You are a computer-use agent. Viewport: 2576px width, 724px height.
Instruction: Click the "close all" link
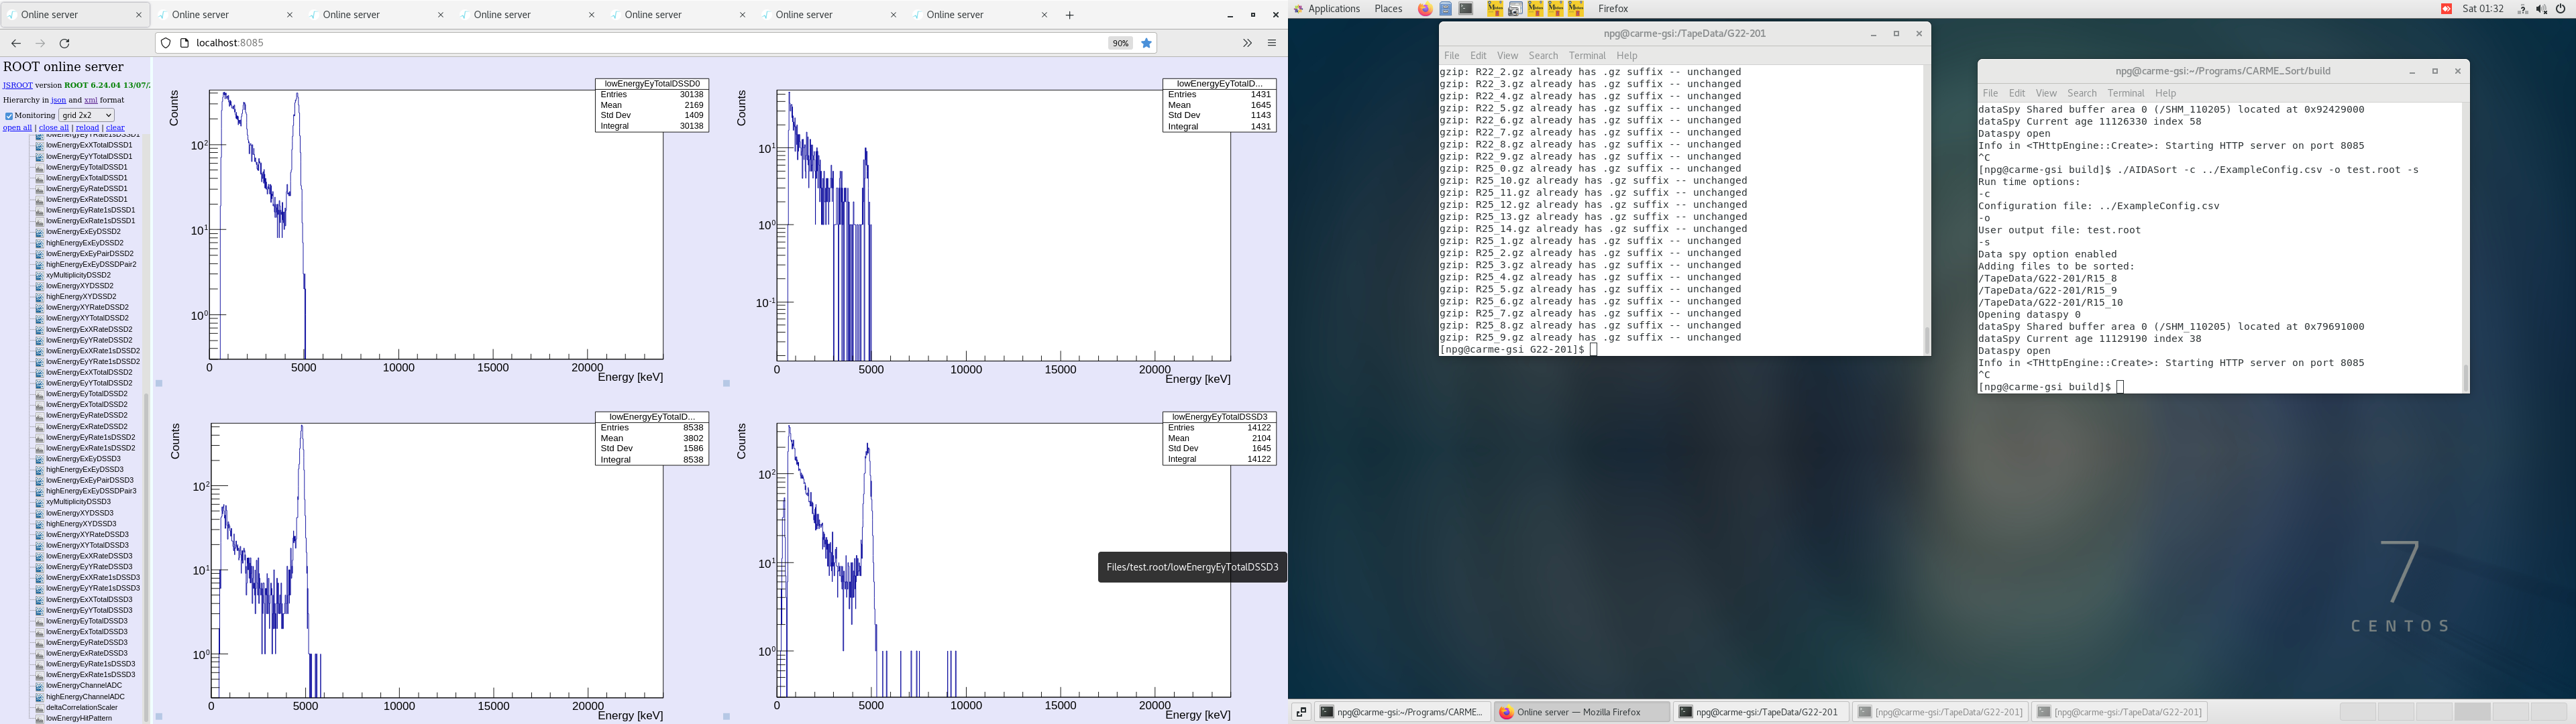tap(54, 128)
